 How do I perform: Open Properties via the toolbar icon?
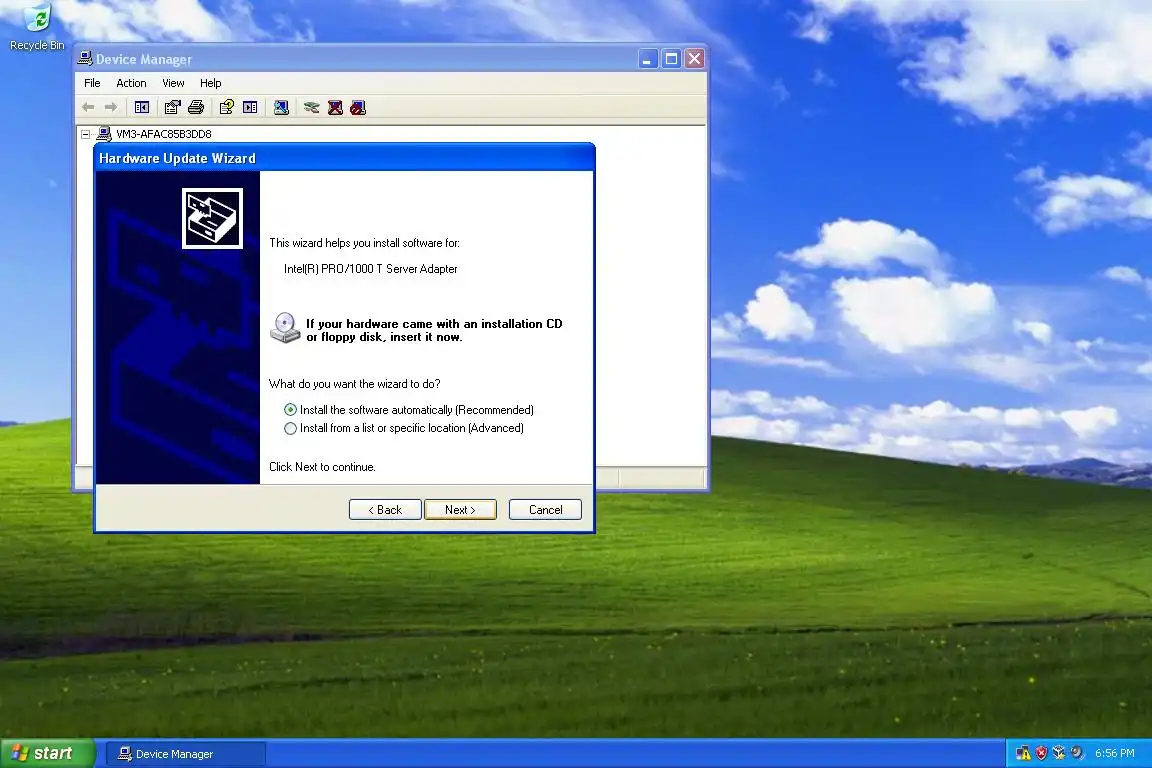point(173,107)
